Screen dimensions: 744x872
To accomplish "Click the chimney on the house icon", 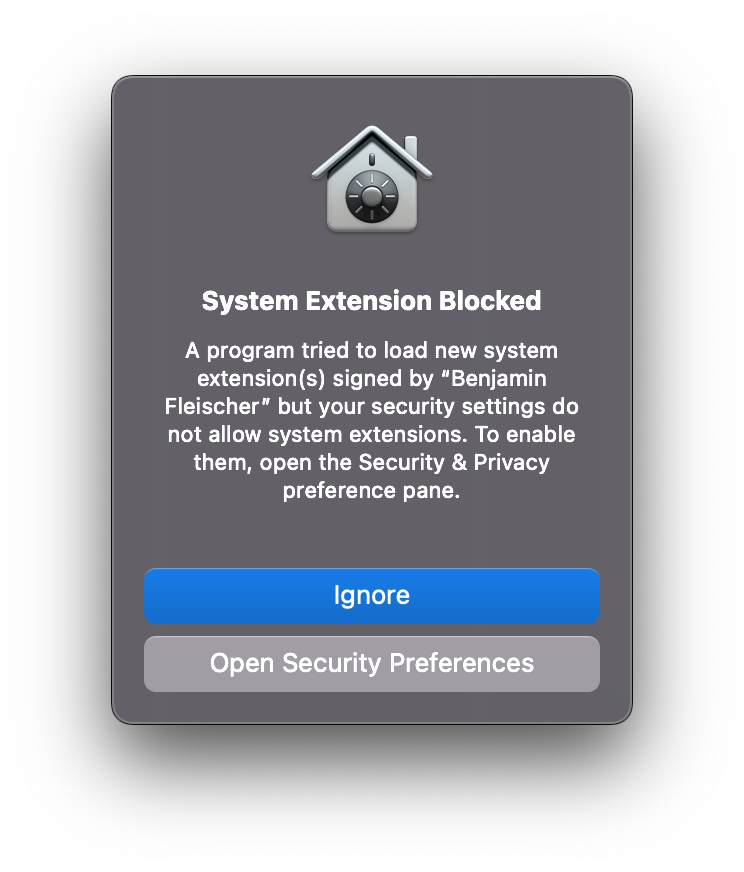I will click(411, 148).
